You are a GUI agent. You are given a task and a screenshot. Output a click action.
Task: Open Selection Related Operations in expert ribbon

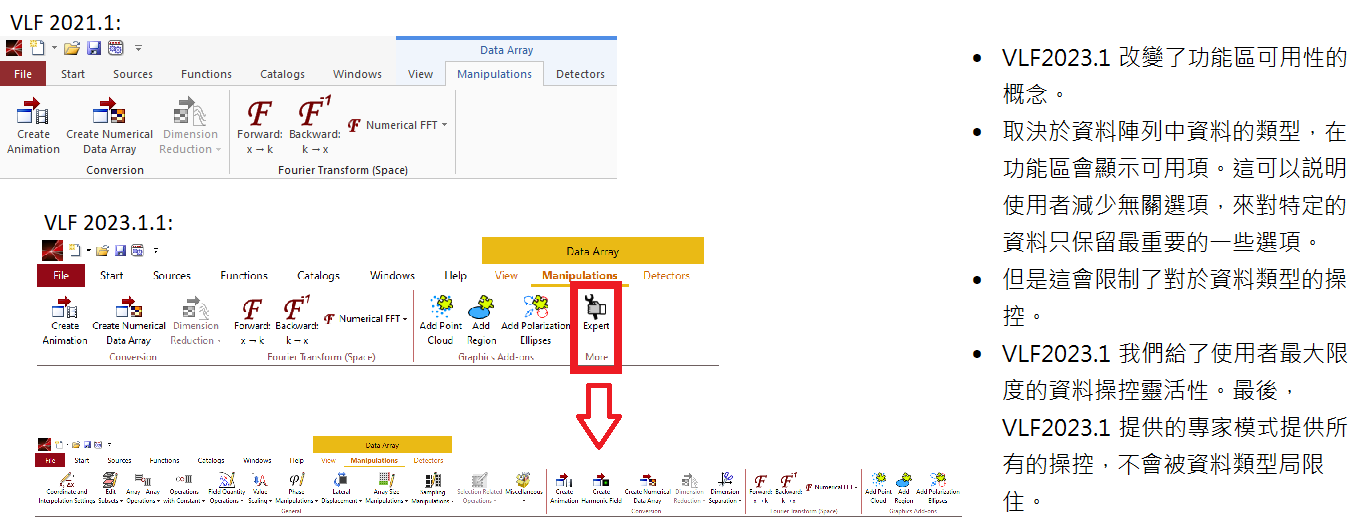coord(479,489)
